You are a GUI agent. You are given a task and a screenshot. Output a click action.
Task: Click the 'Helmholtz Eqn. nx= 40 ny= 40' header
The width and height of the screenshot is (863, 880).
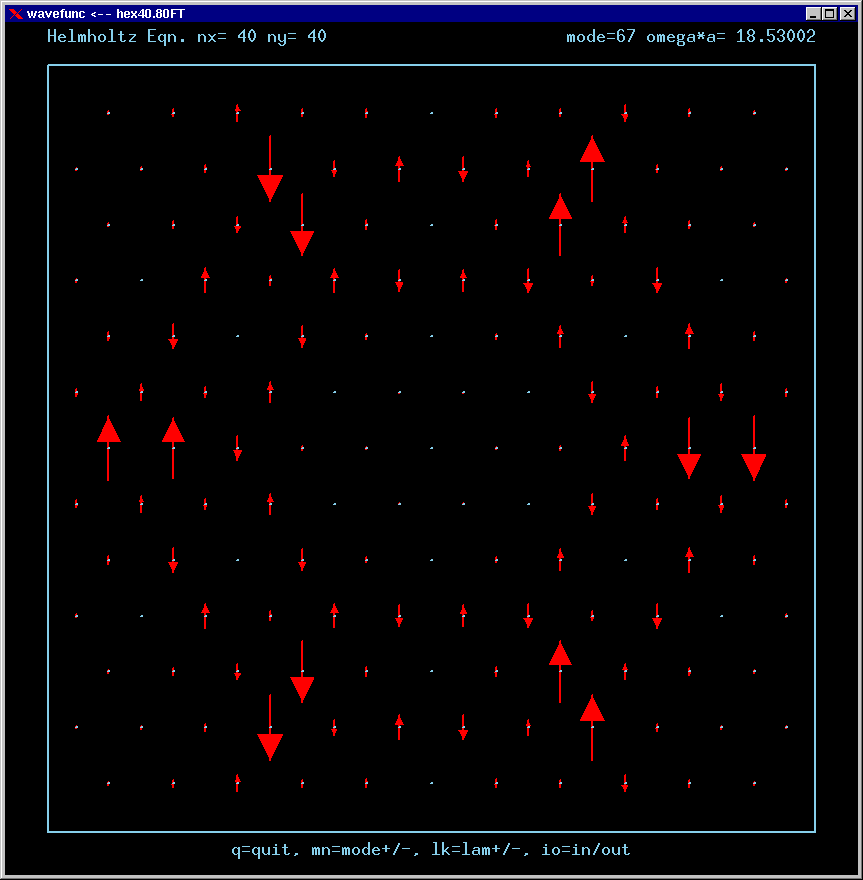click(x=187, y=37)
